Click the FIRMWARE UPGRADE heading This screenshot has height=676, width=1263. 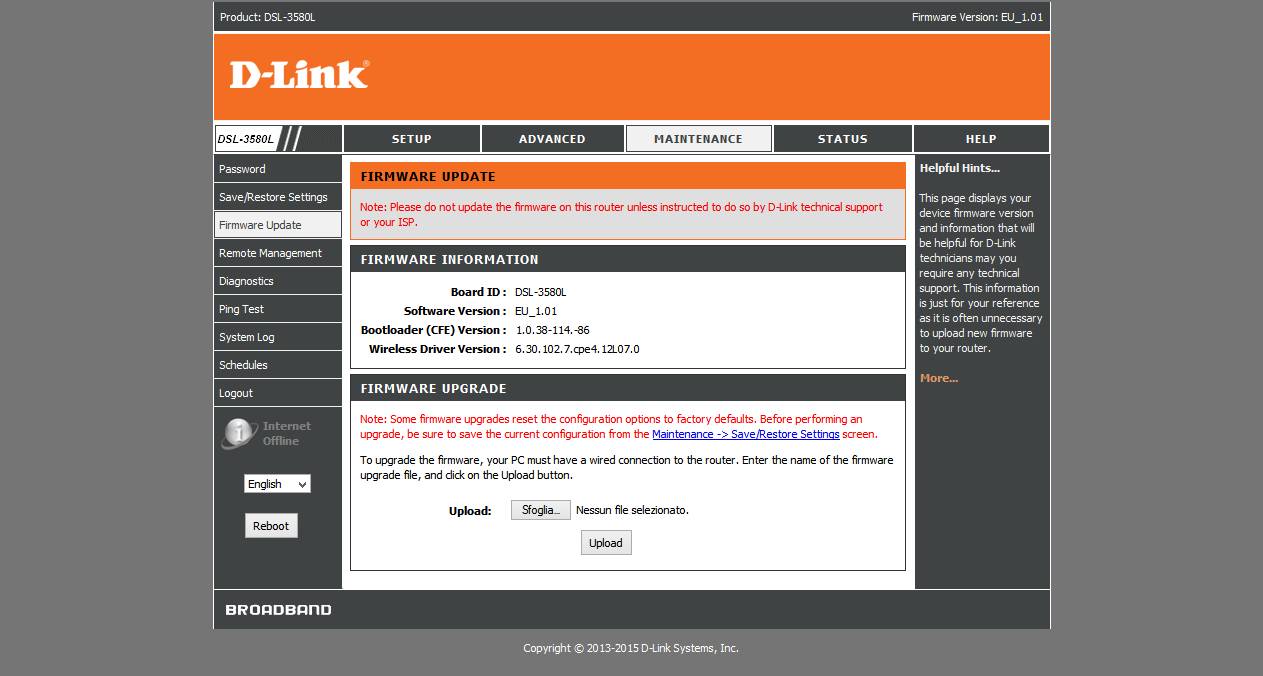(x=433, y=388)
